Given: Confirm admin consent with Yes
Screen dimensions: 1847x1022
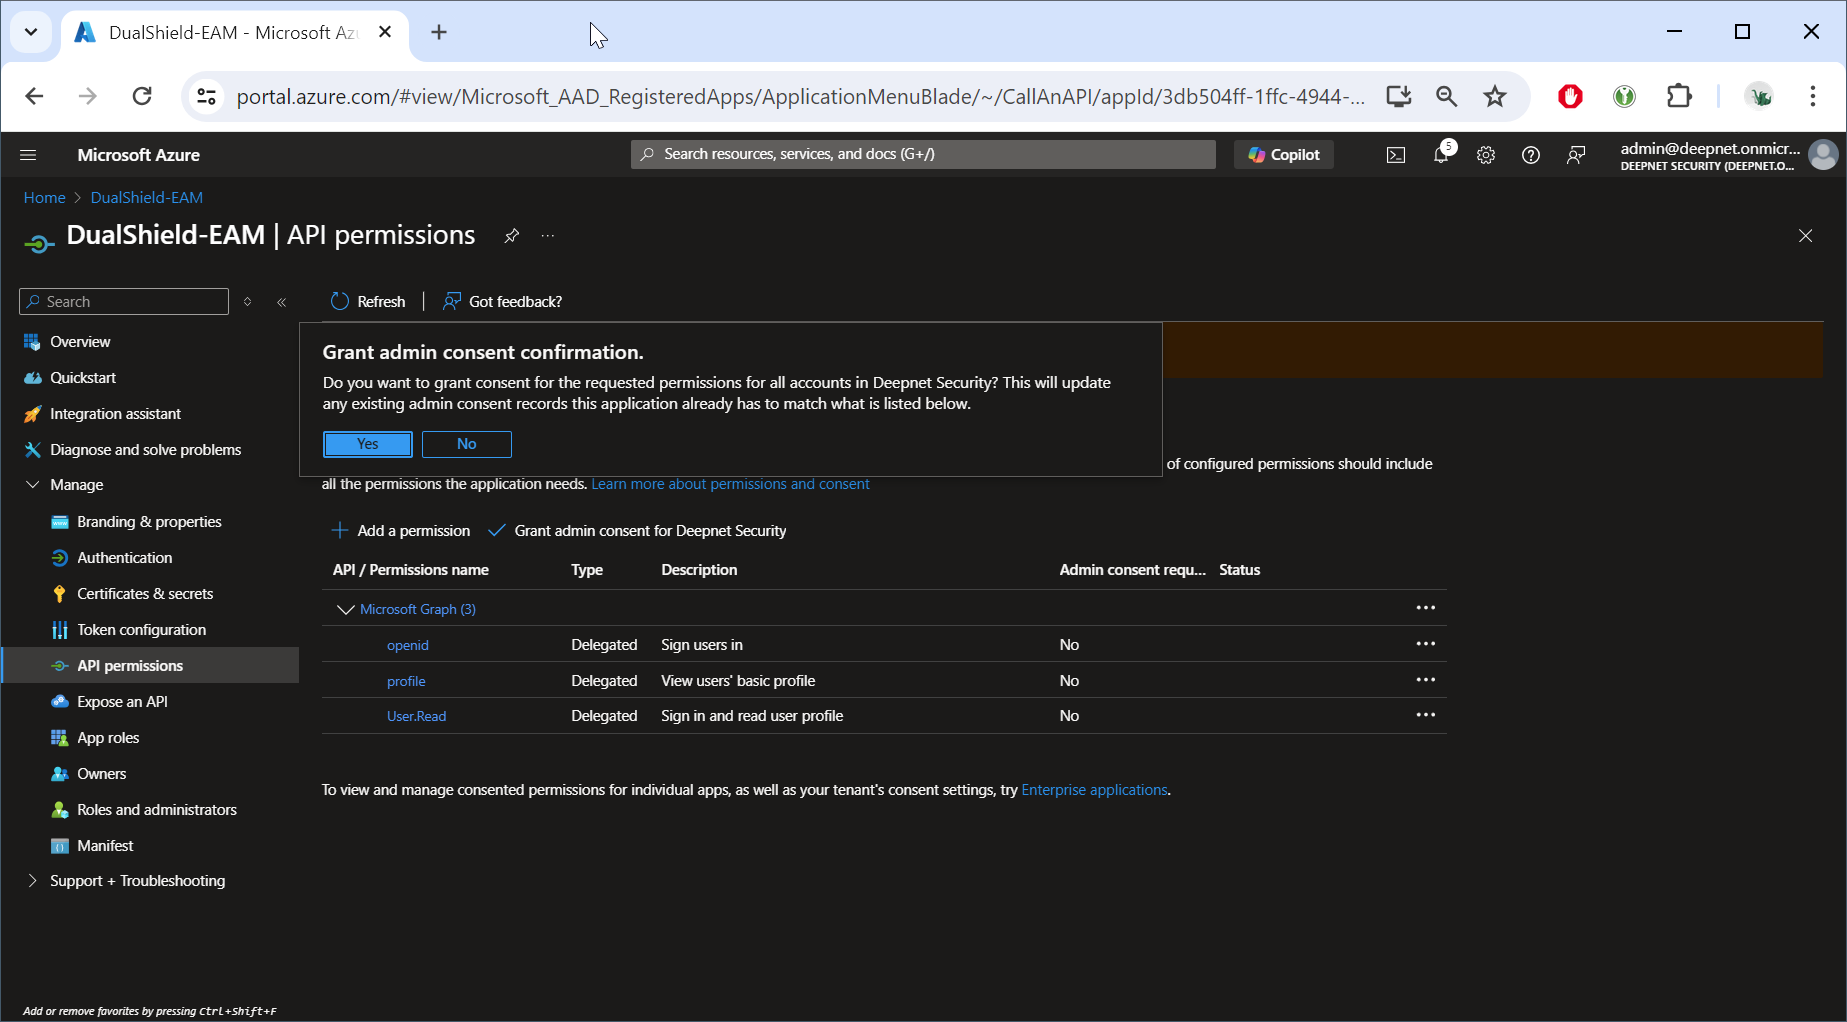Looking at the screenshot, I should point(367,444).
